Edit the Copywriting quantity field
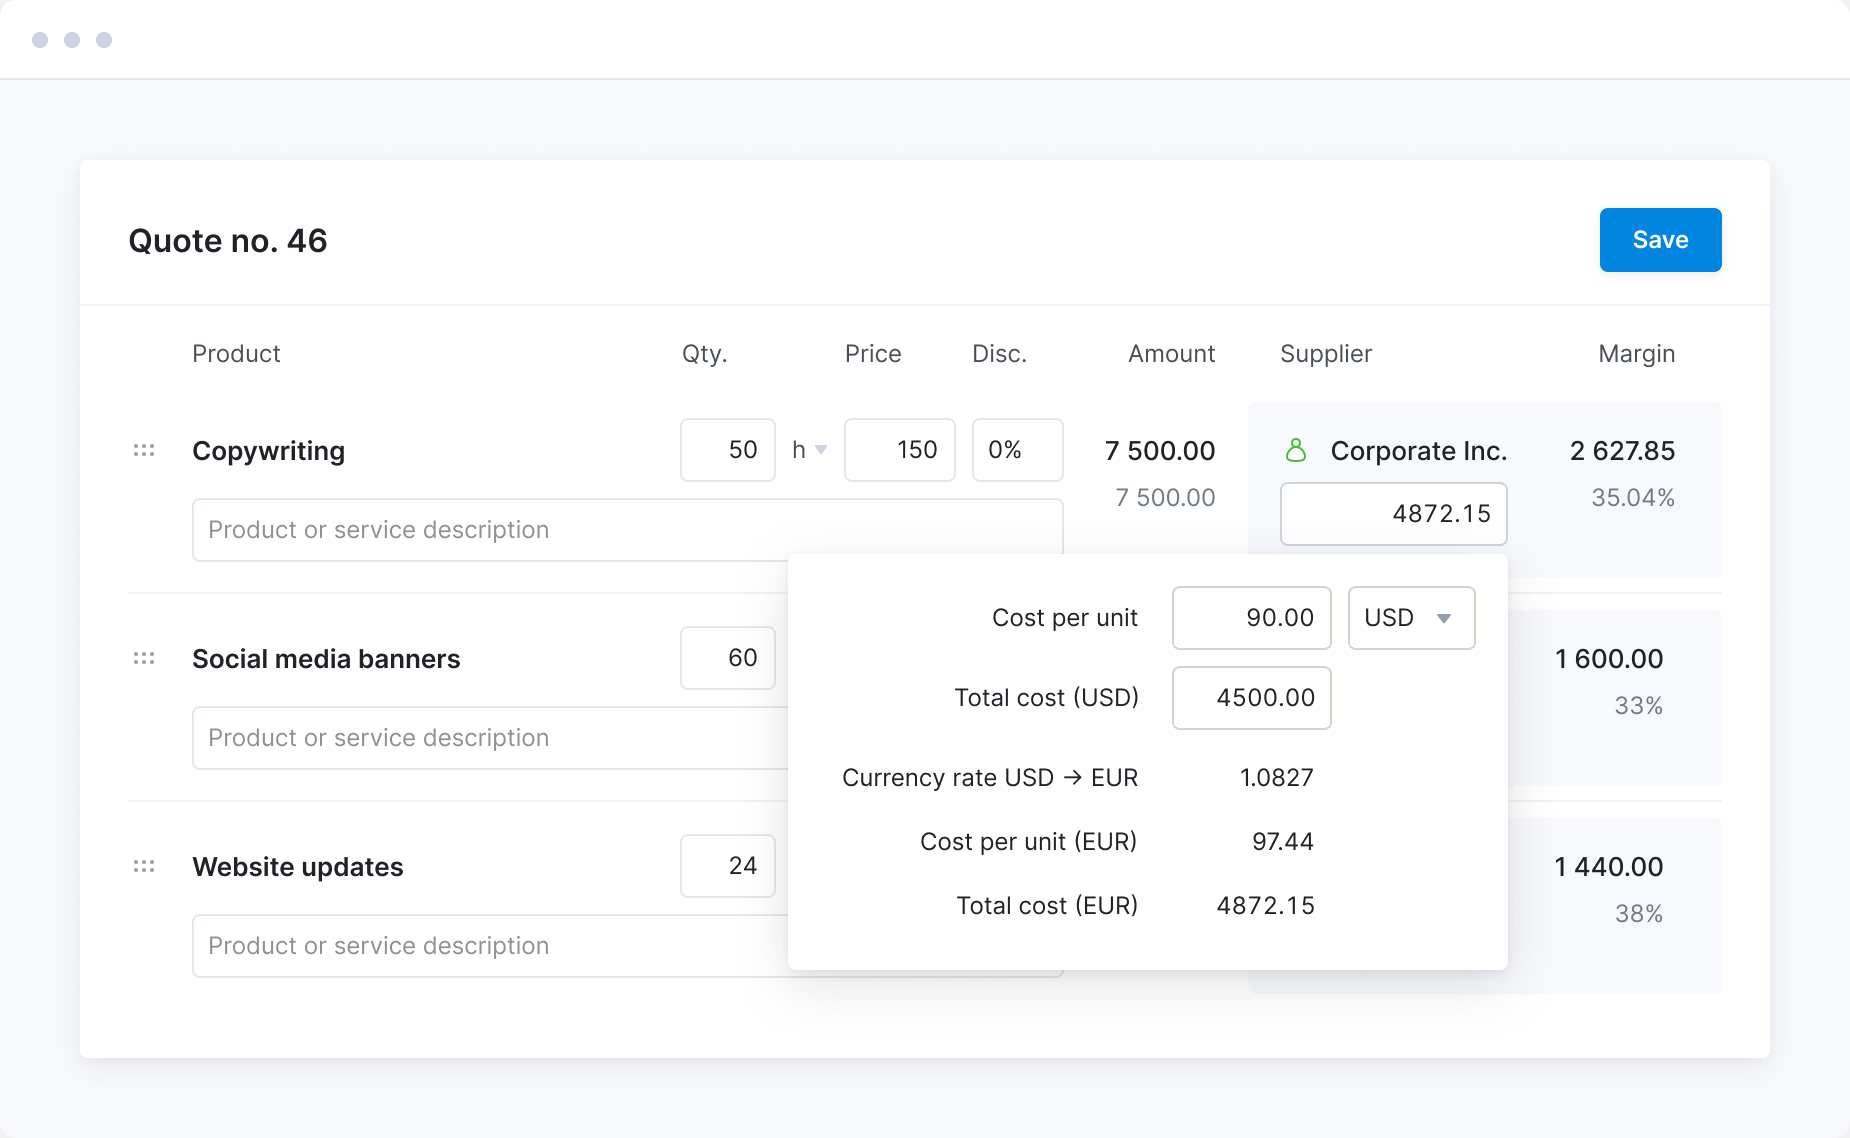Screen dimensions: 1850x1138 point(727,450)
